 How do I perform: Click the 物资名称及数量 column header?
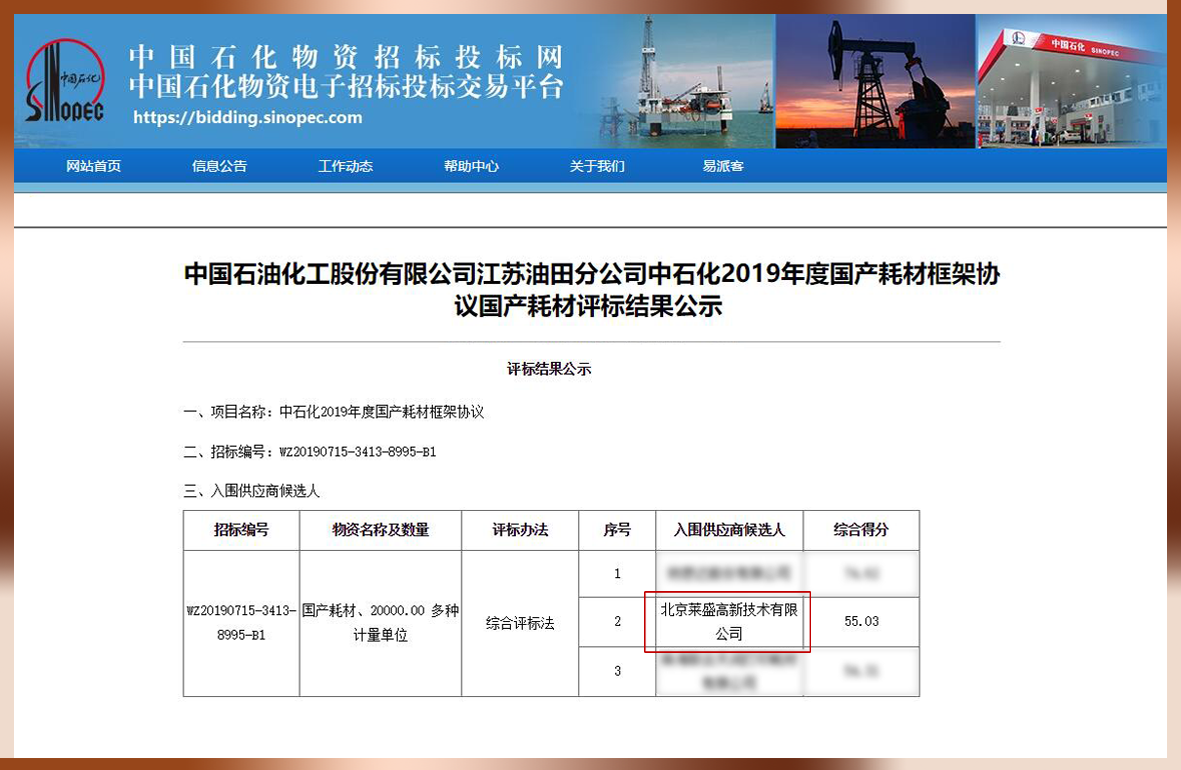click(x=380, y=530)
